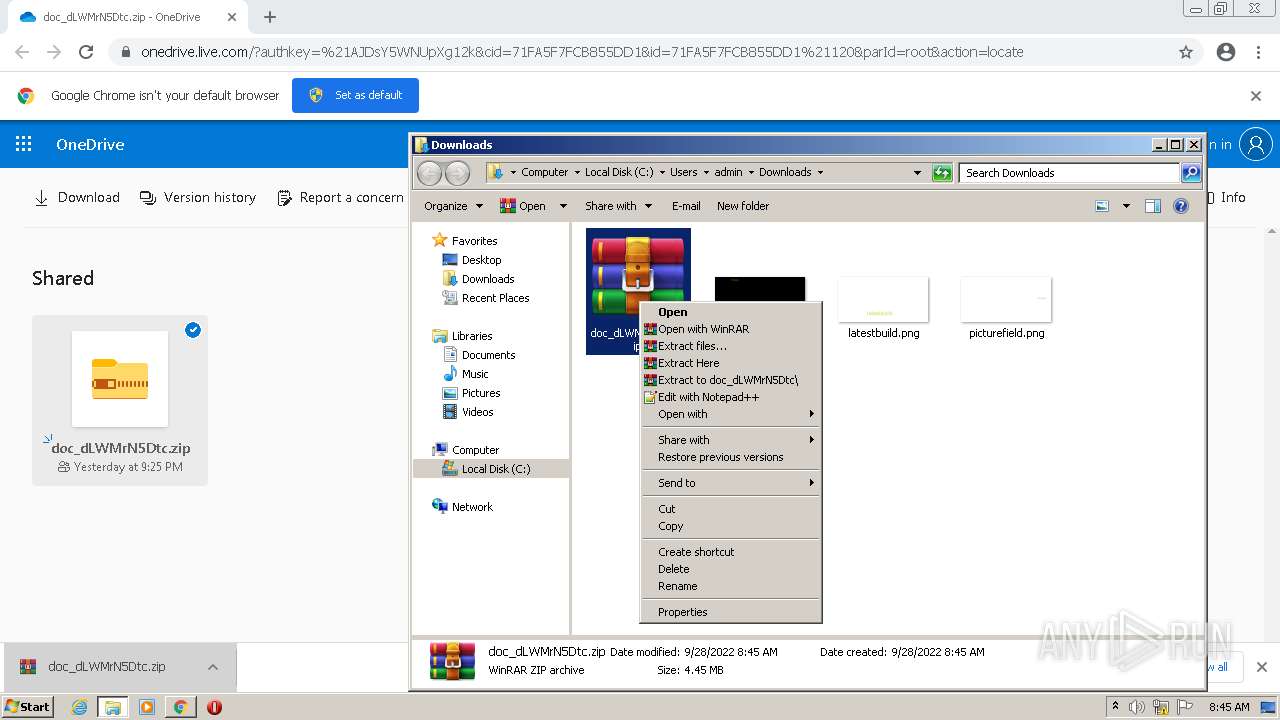Select Cut in context menu
The width and height of the screenshot is (1280, 720).
pyautogui.click(x=731, y=509)
